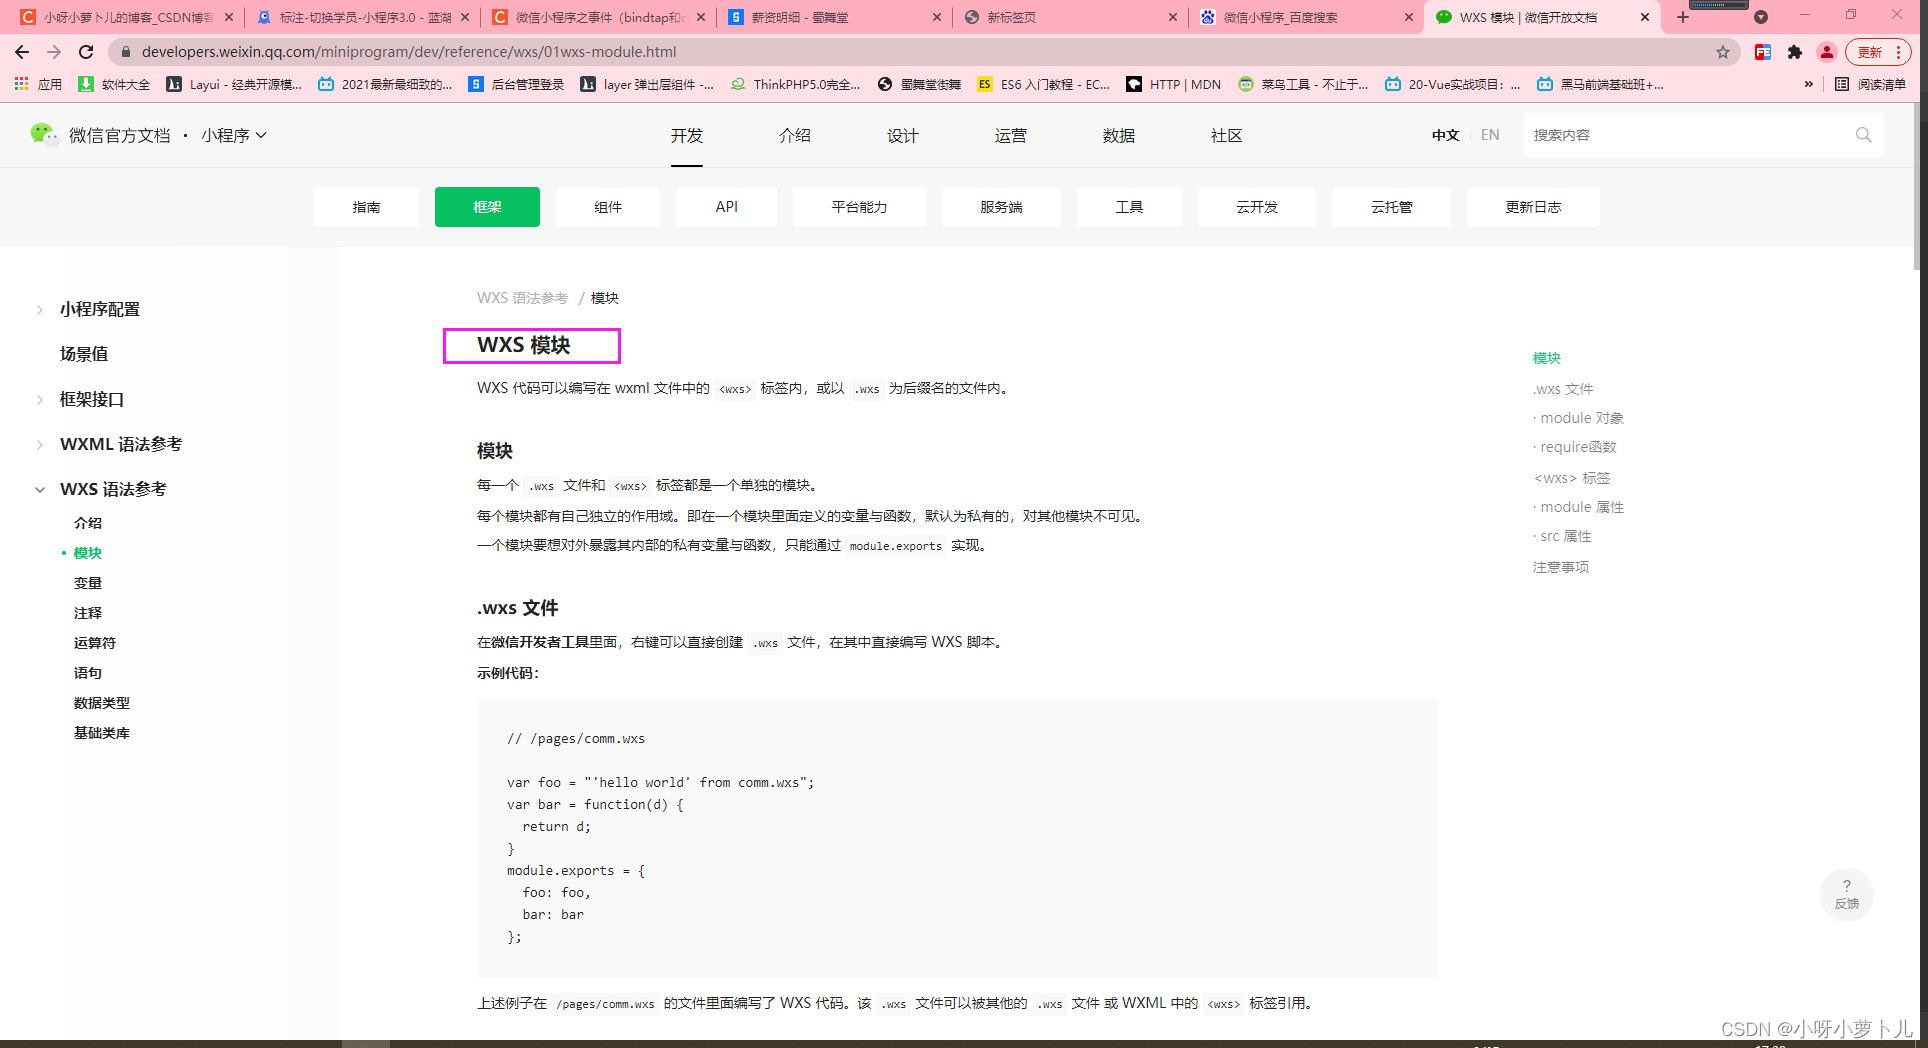Image resolution: width=1928 pixels, height=1048 pixels.
Task: Open 变量 in the WXS sidebar
Action: pyautogui.click(x=88, y=583)
